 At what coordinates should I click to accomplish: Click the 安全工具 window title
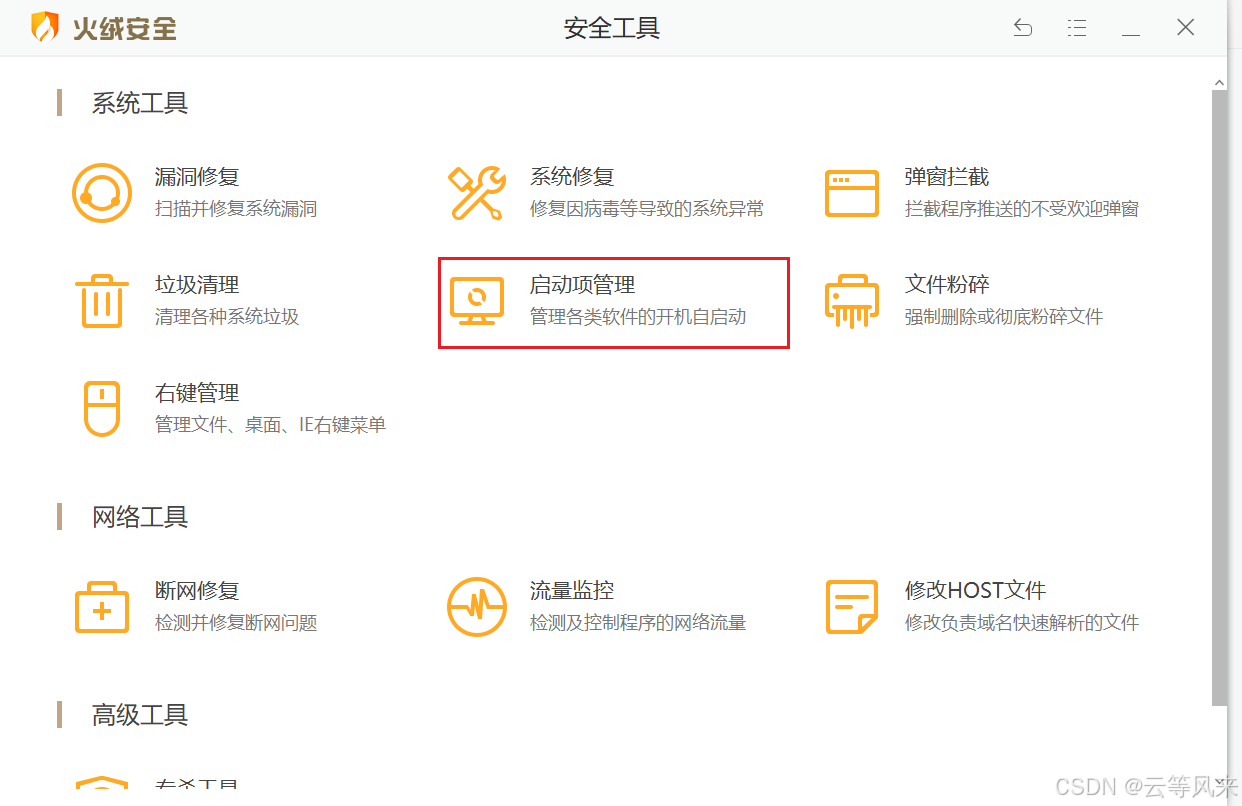point(612,28)
